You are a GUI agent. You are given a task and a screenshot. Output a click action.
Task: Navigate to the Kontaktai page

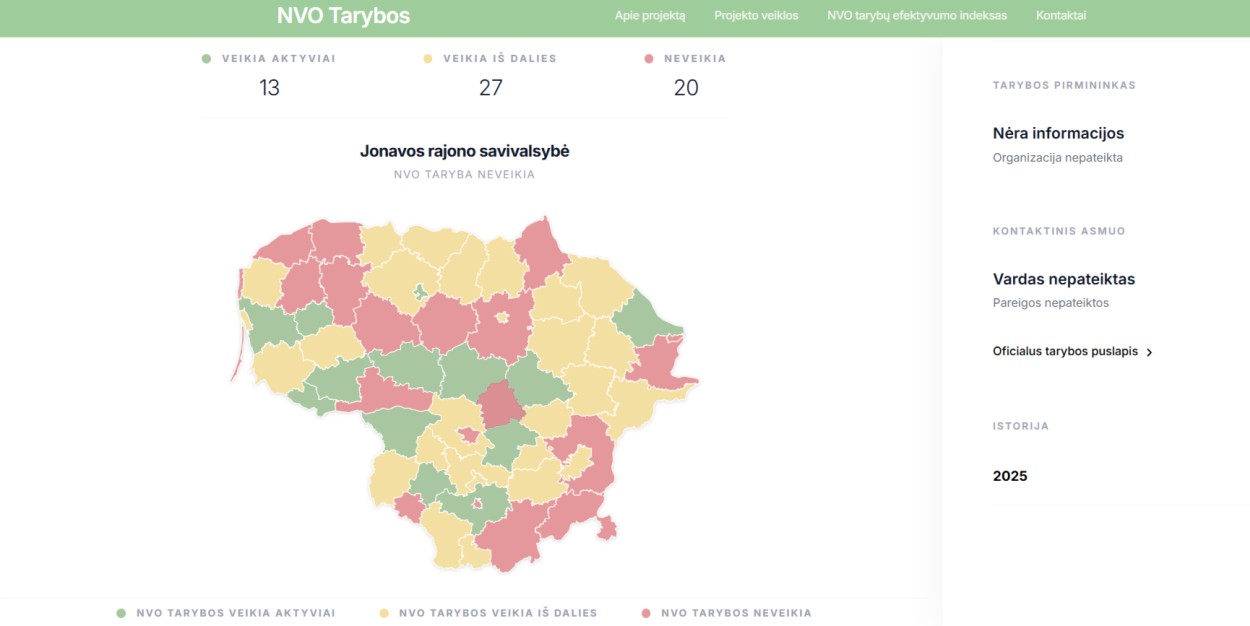(x=1061, y=16)
